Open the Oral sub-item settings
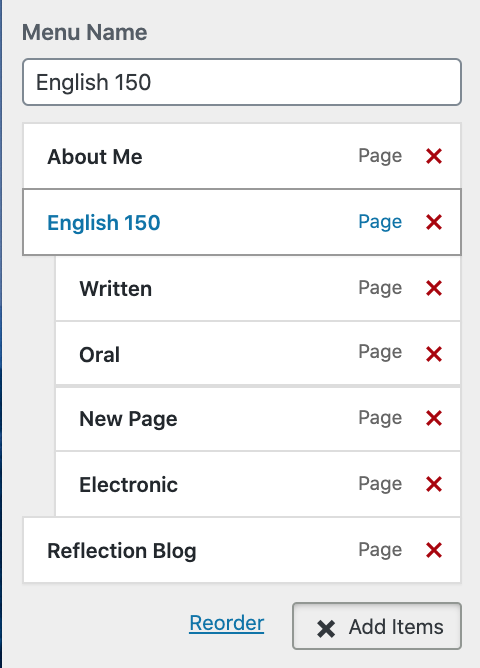 tap(258, 354)
